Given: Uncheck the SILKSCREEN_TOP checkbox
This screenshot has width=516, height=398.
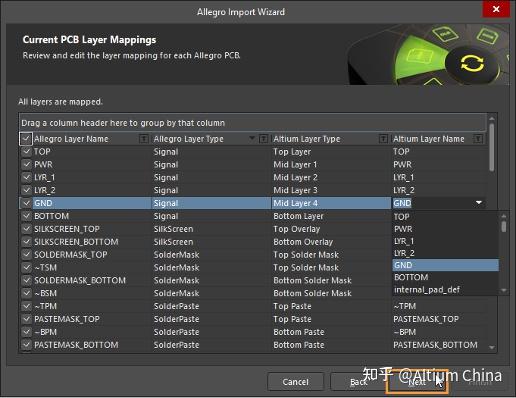Looking at the screenshot, I should pos(26,229).
